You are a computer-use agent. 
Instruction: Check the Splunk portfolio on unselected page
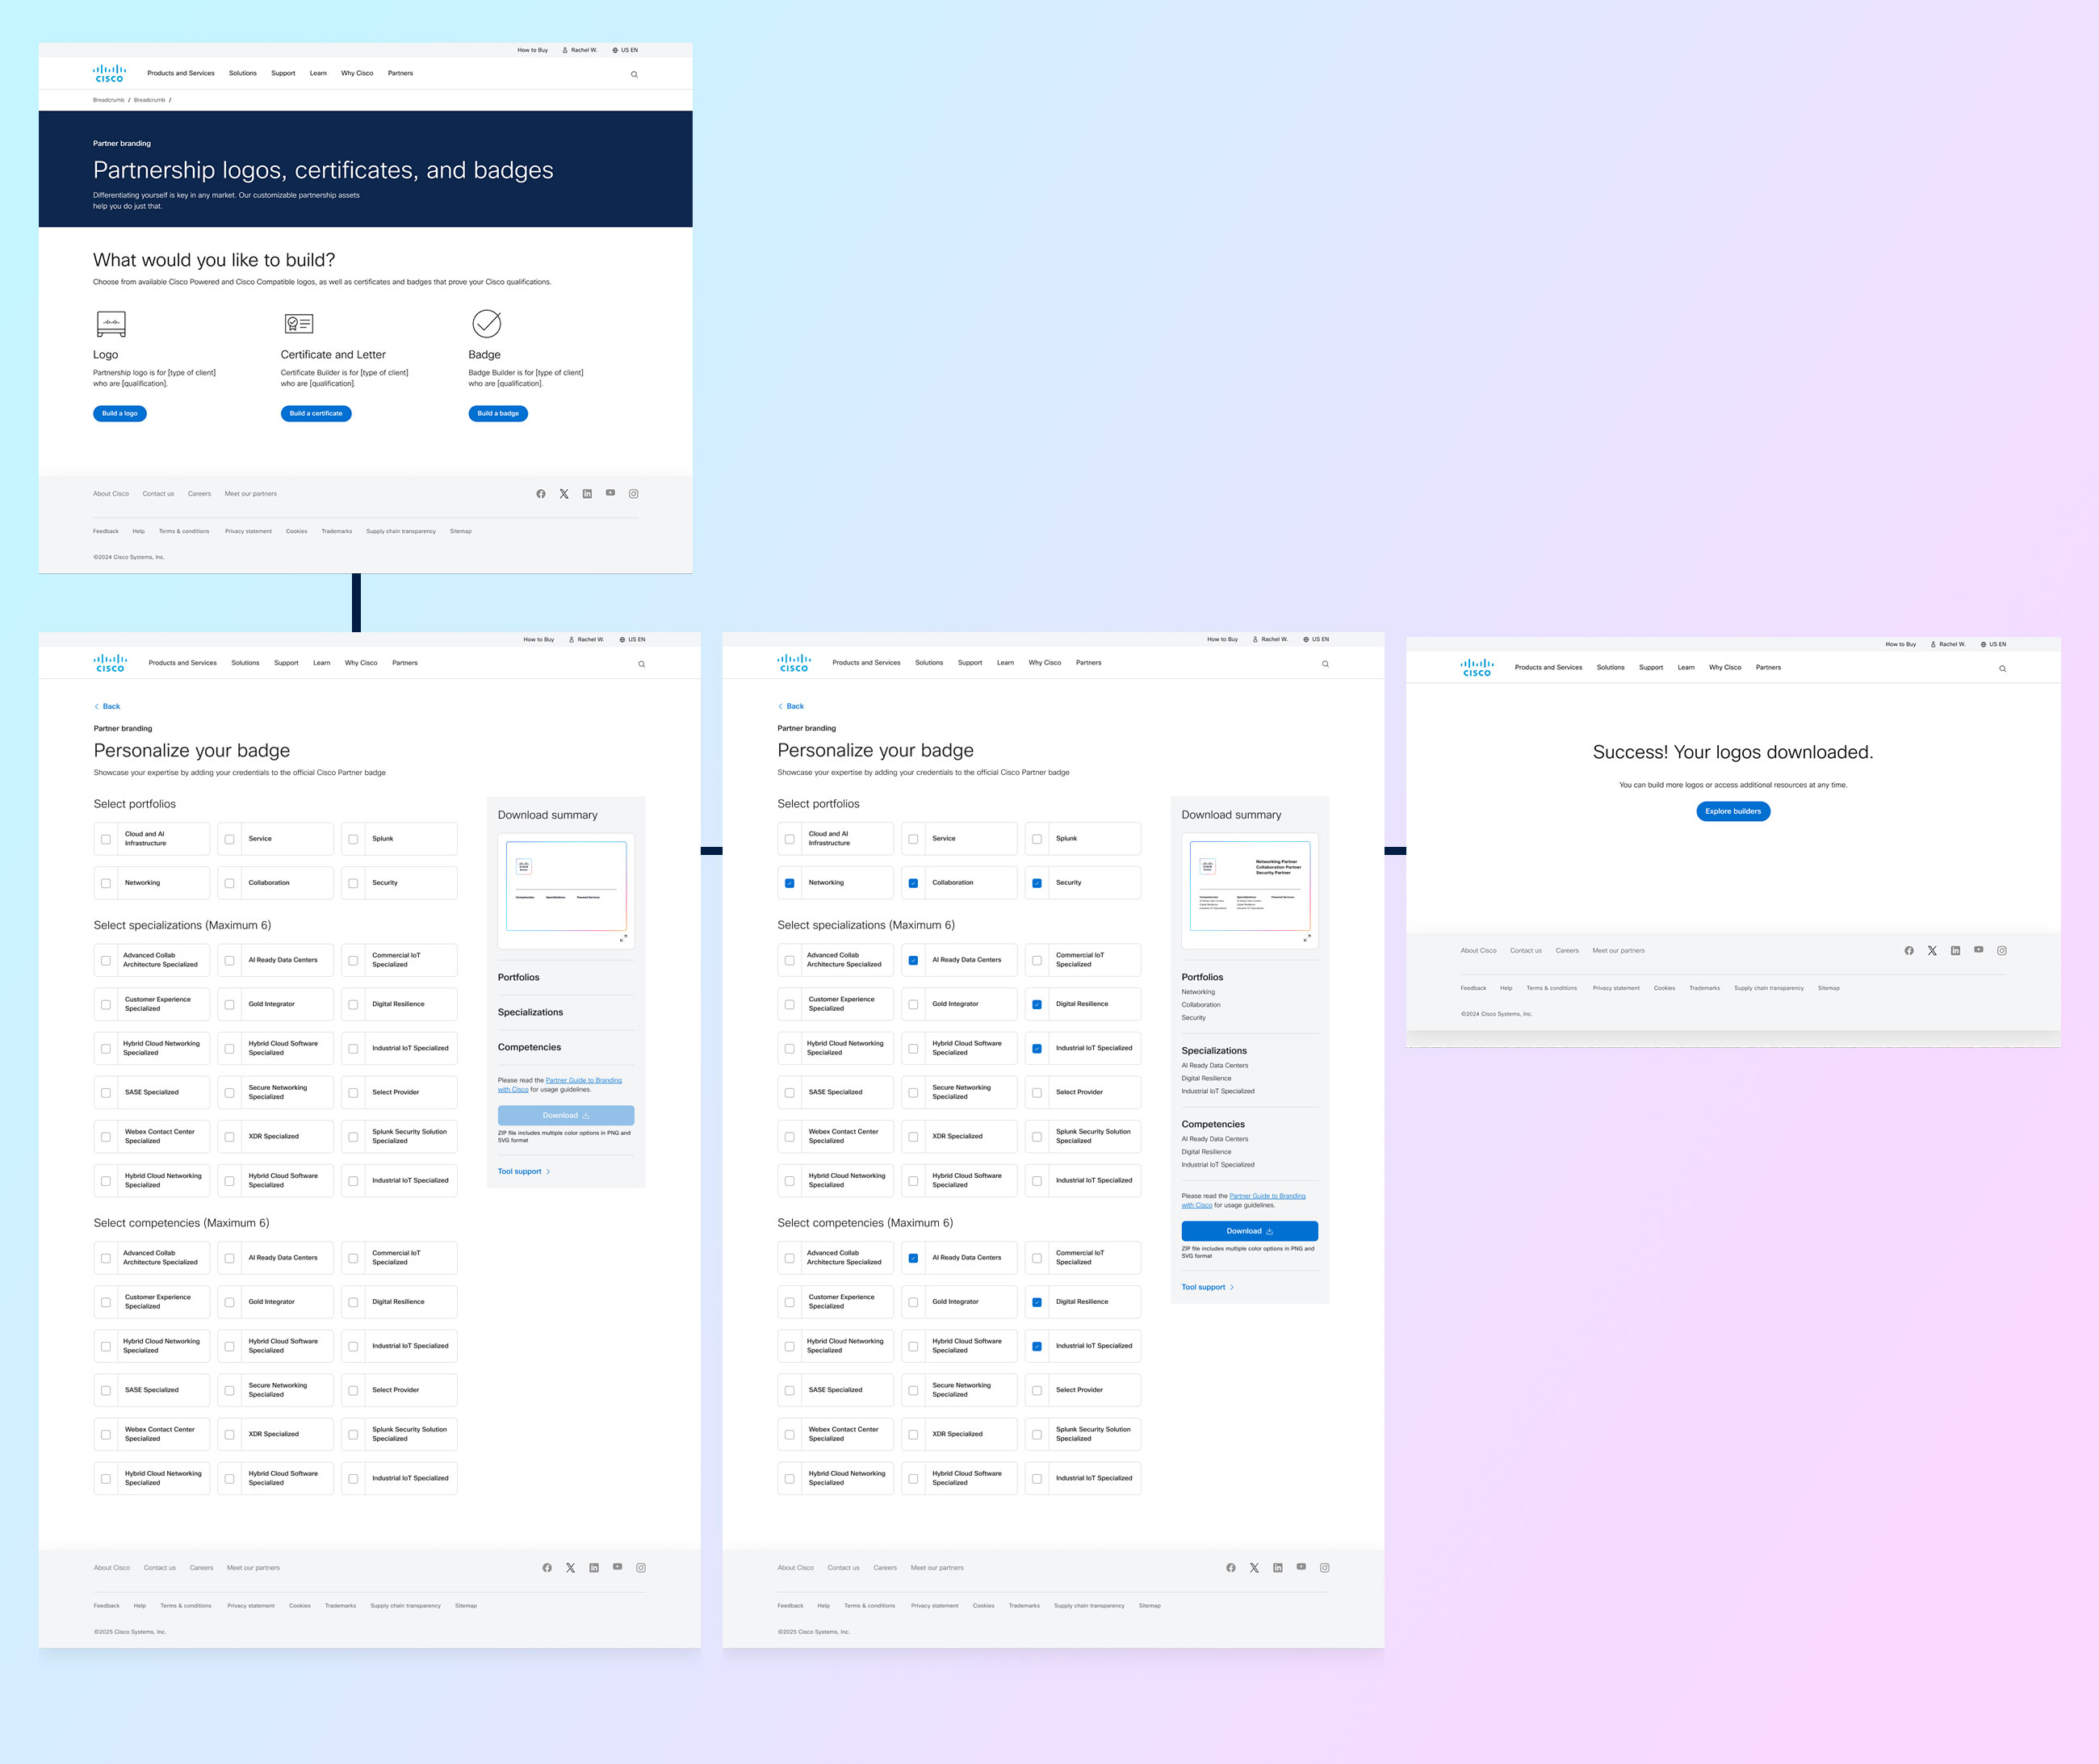[x=353, y=839]
